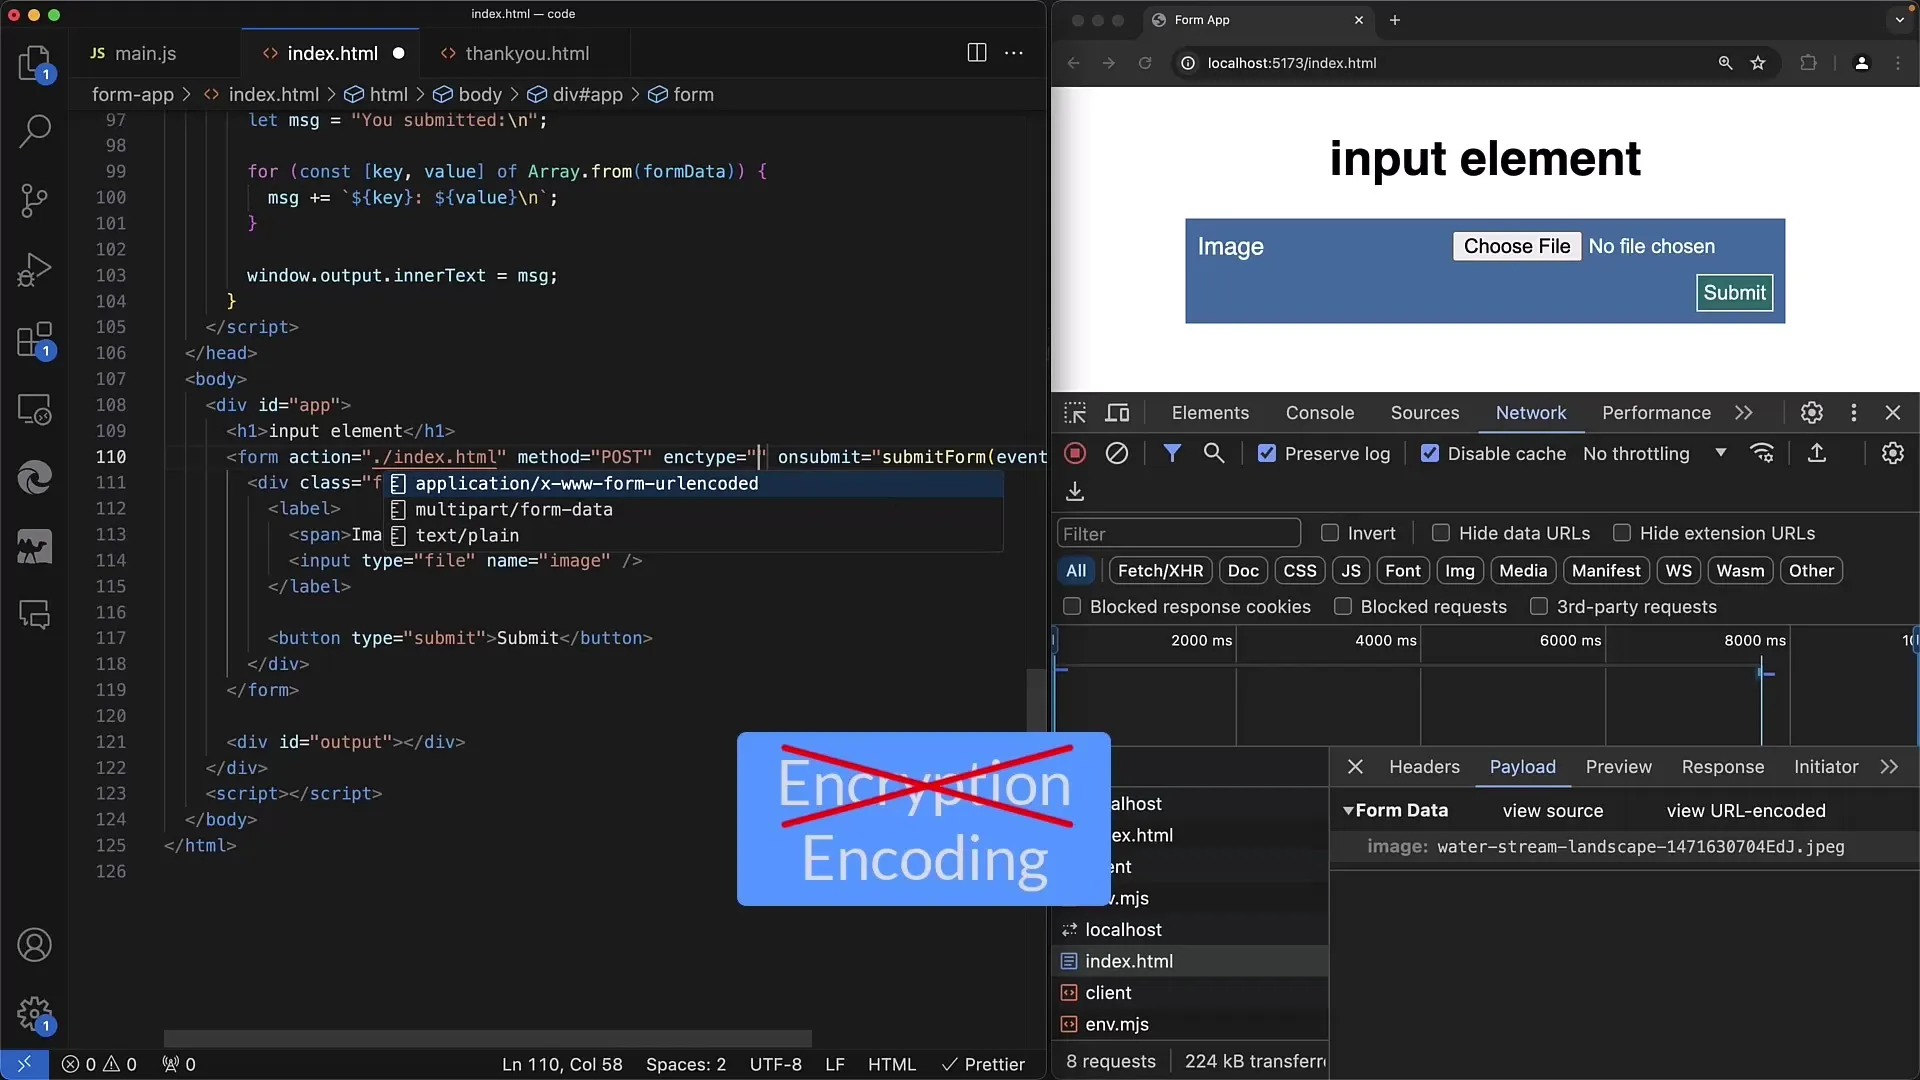The width and height of the screenshot is (1920, 1080).
Task: Uncheck Preserve log
Action: 1267,454
